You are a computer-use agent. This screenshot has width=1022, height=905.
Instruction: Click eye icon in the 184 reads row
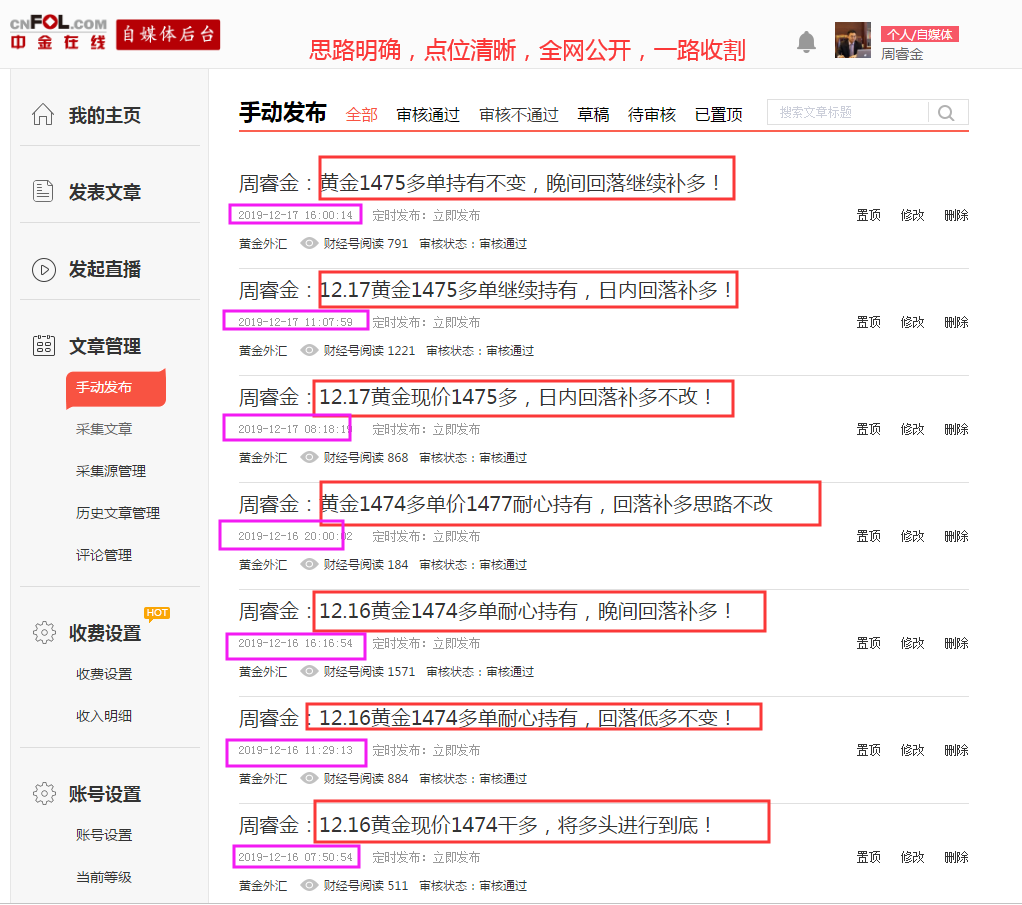click(309, 564)
